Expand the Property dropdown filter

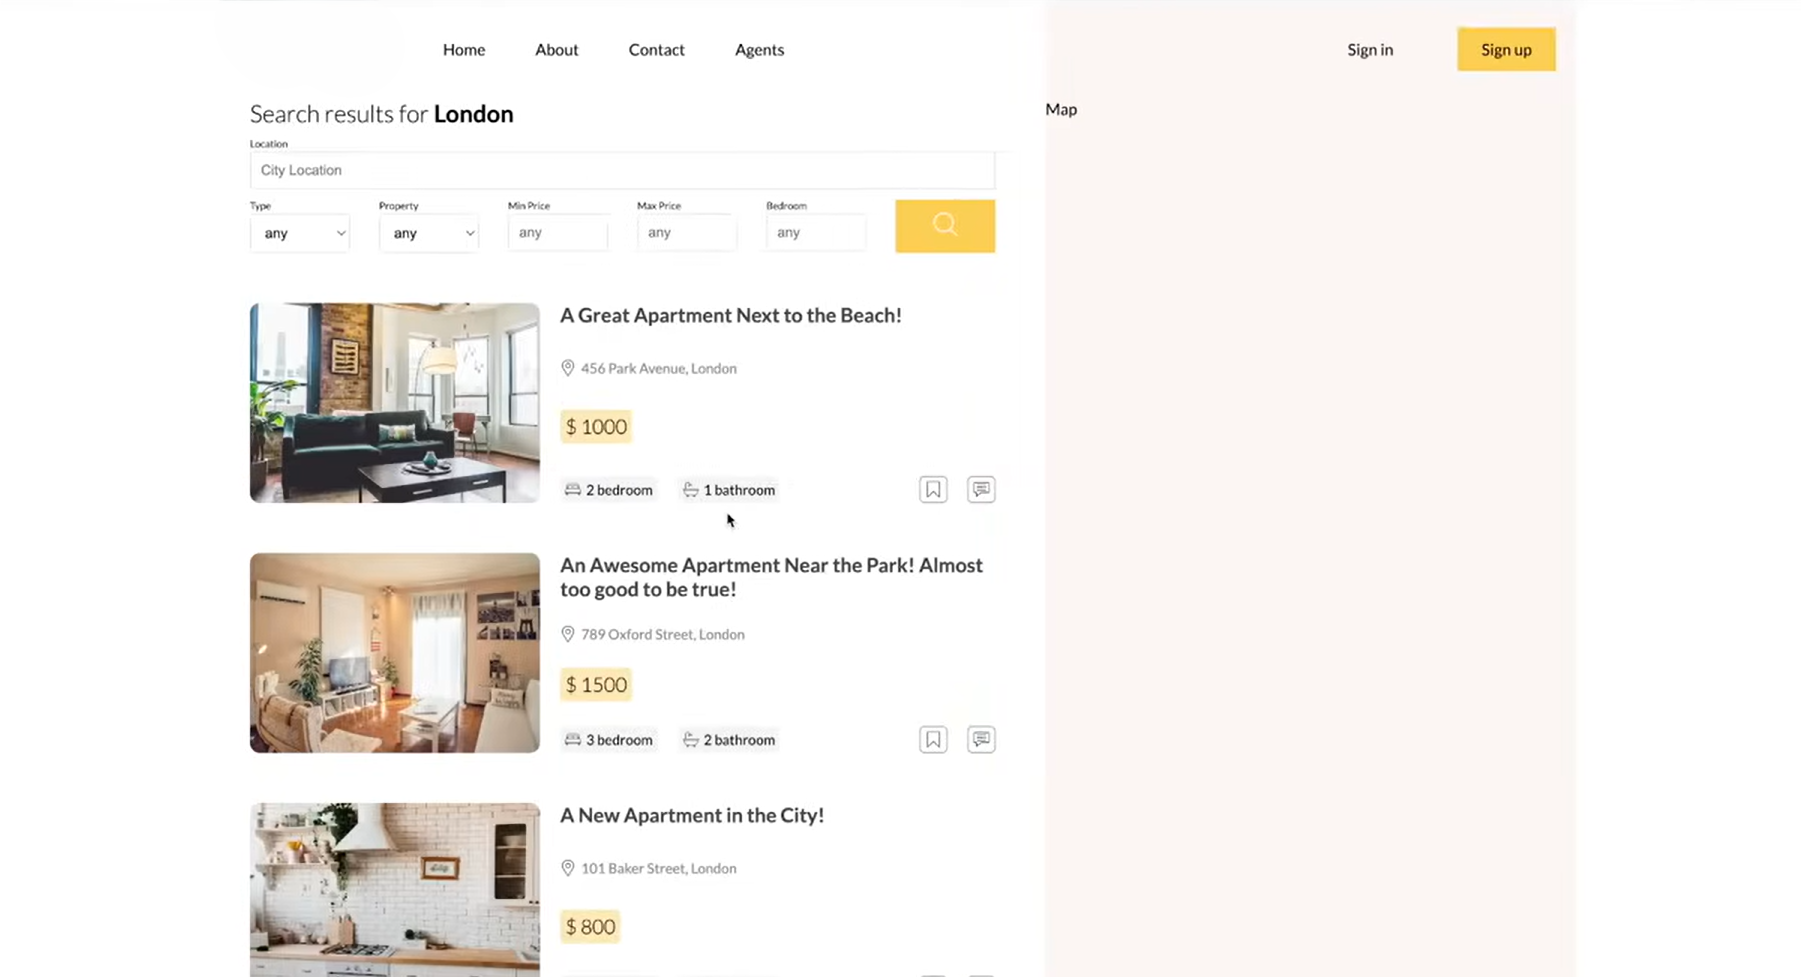tap(429, 233)
